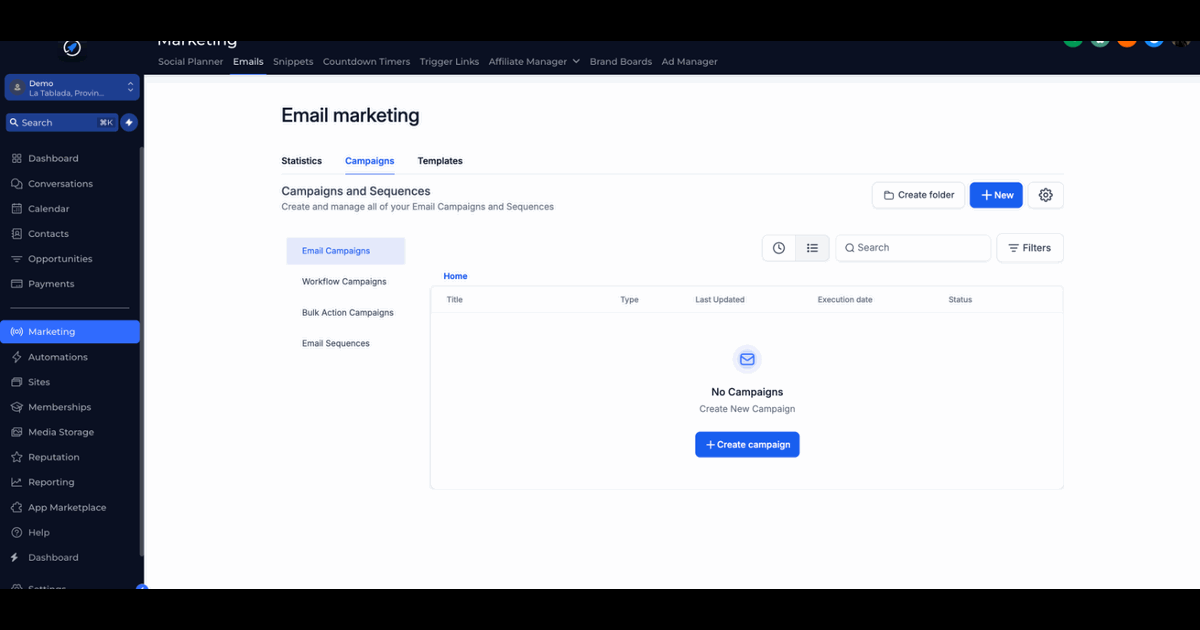Select Workflow Campaigns in the campaign list
The width and height of the screenshot is (1200, 630).
(x=344, y=282)
